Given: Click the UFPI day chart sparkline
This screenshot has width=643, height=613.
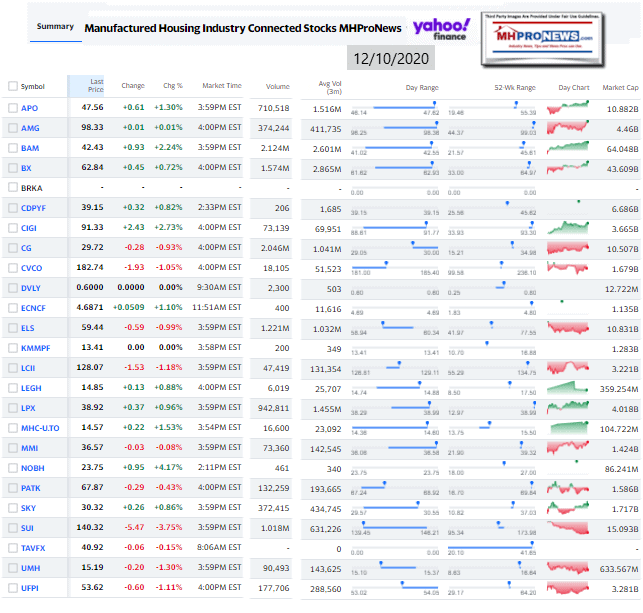Looking at the screenshot, I should pos(568,588).
